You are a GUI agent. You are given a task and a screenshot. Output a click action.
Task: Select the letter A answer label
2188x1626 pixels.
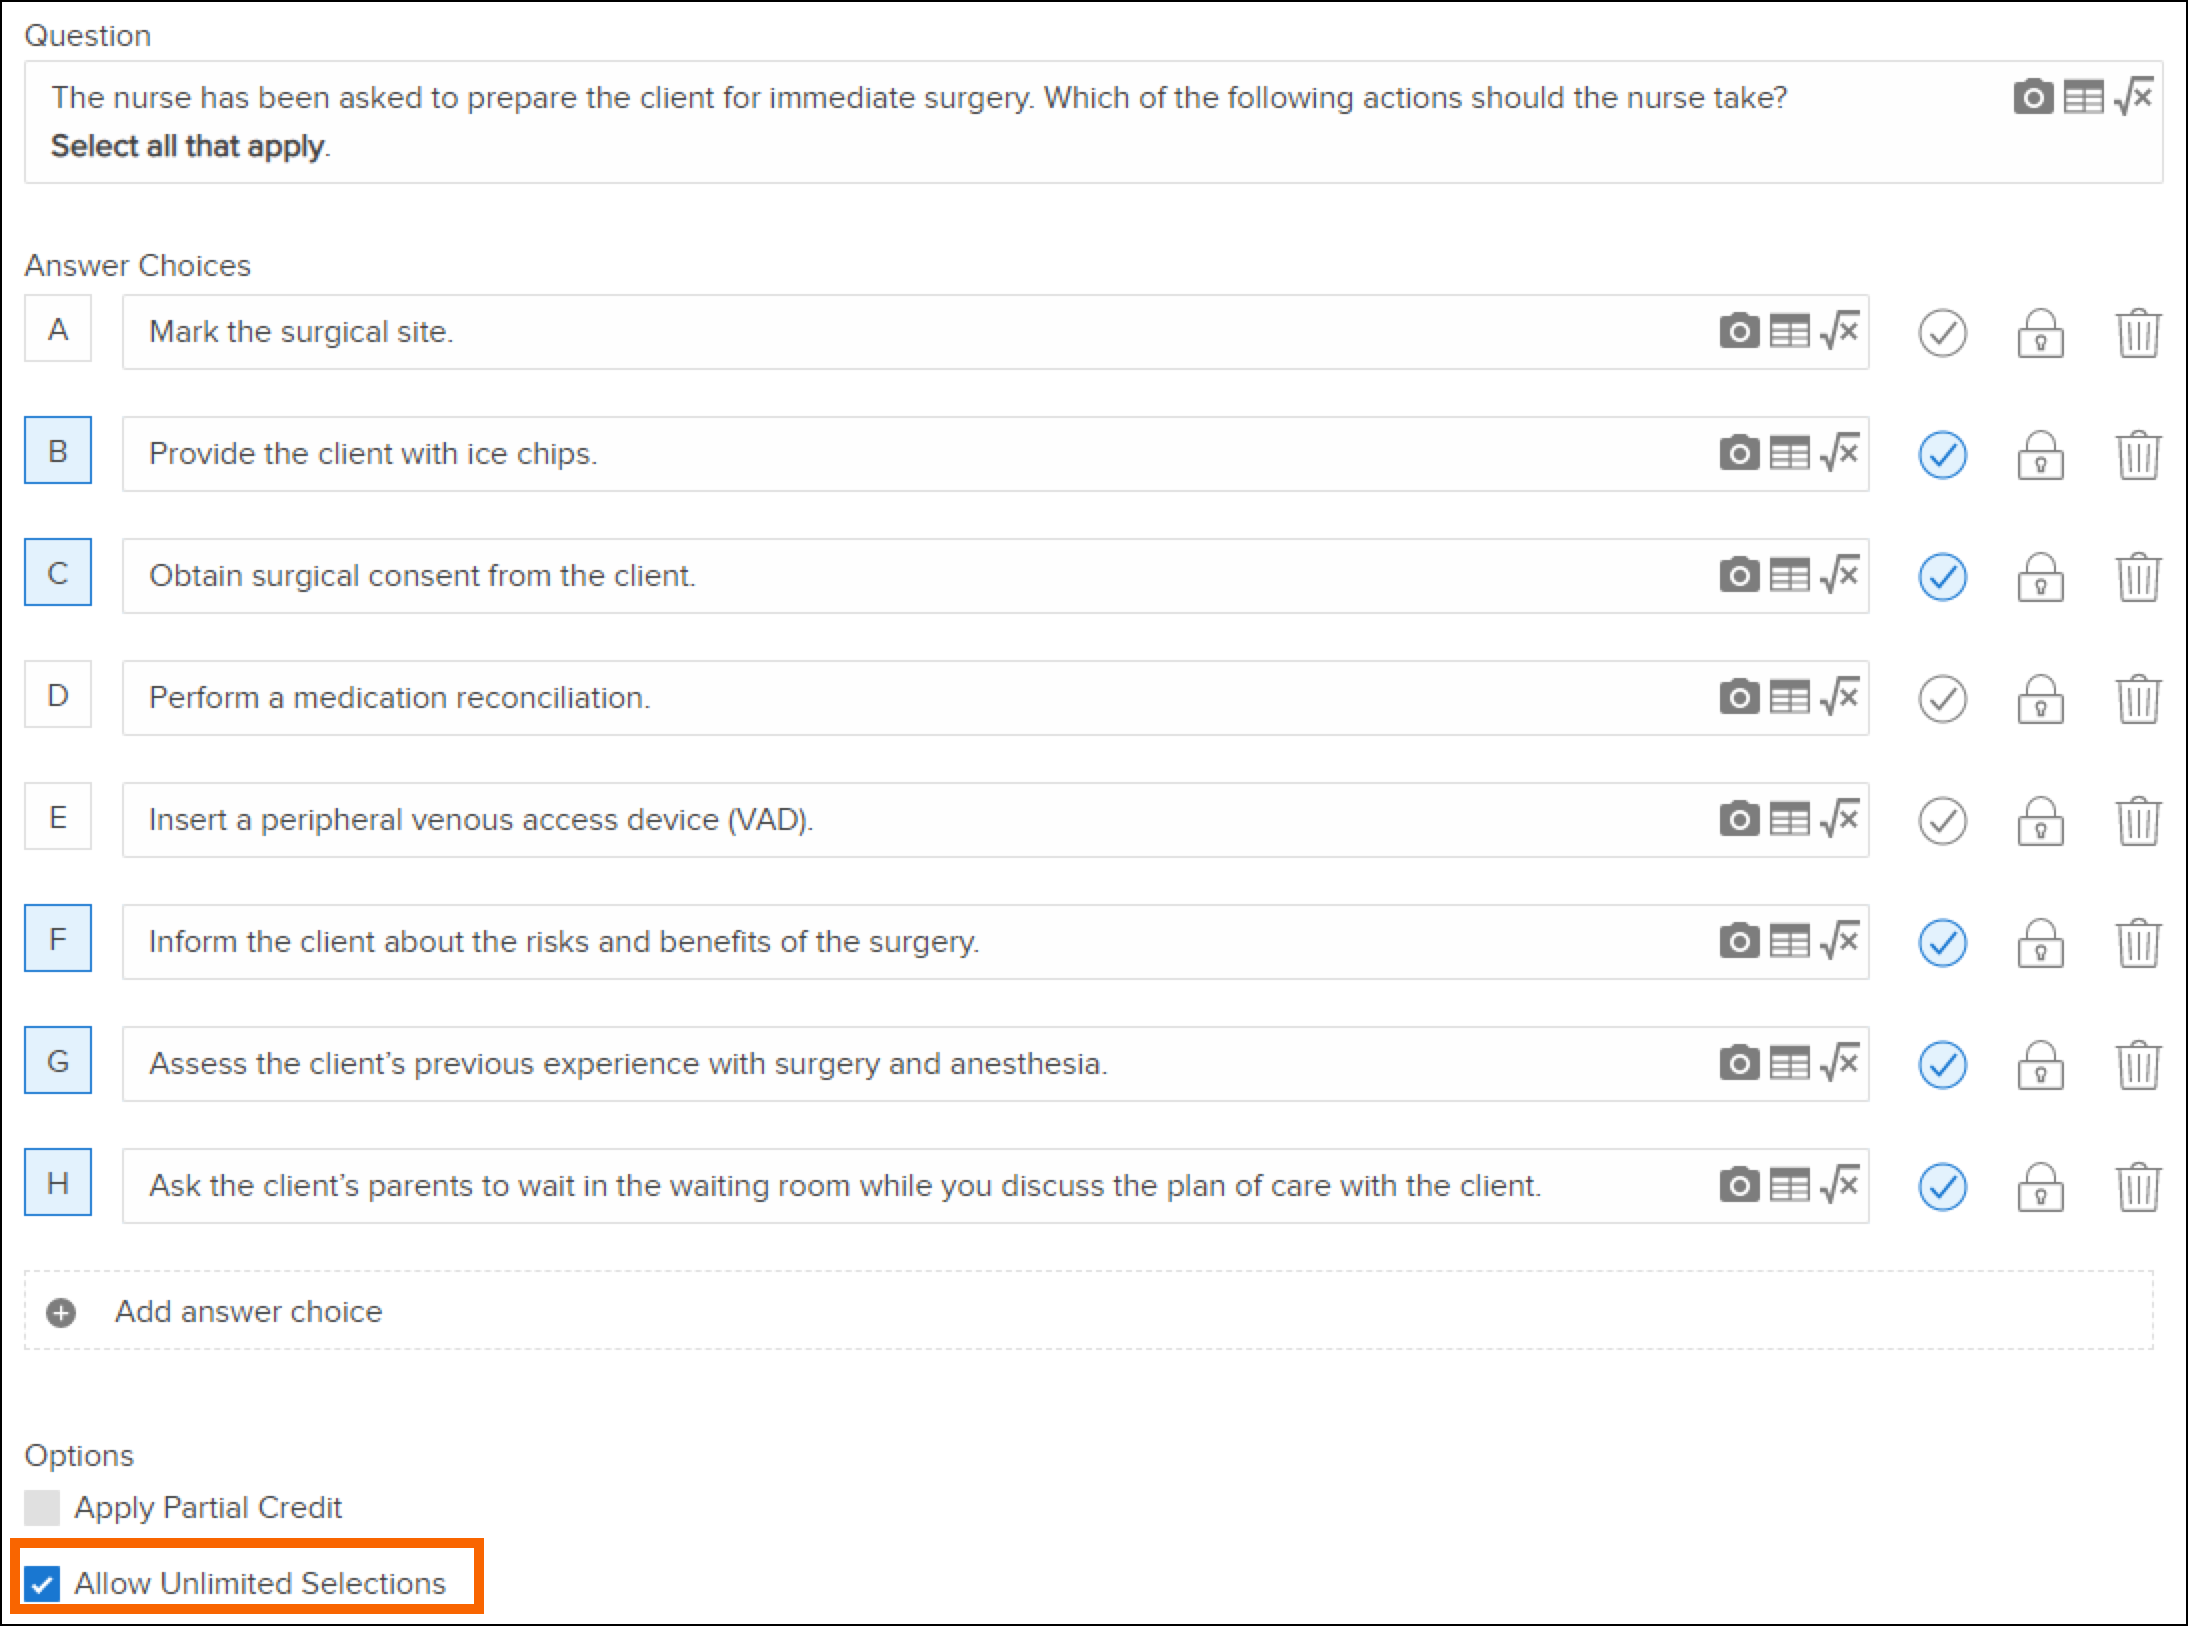pyautogui.click(x=58, y=329)
